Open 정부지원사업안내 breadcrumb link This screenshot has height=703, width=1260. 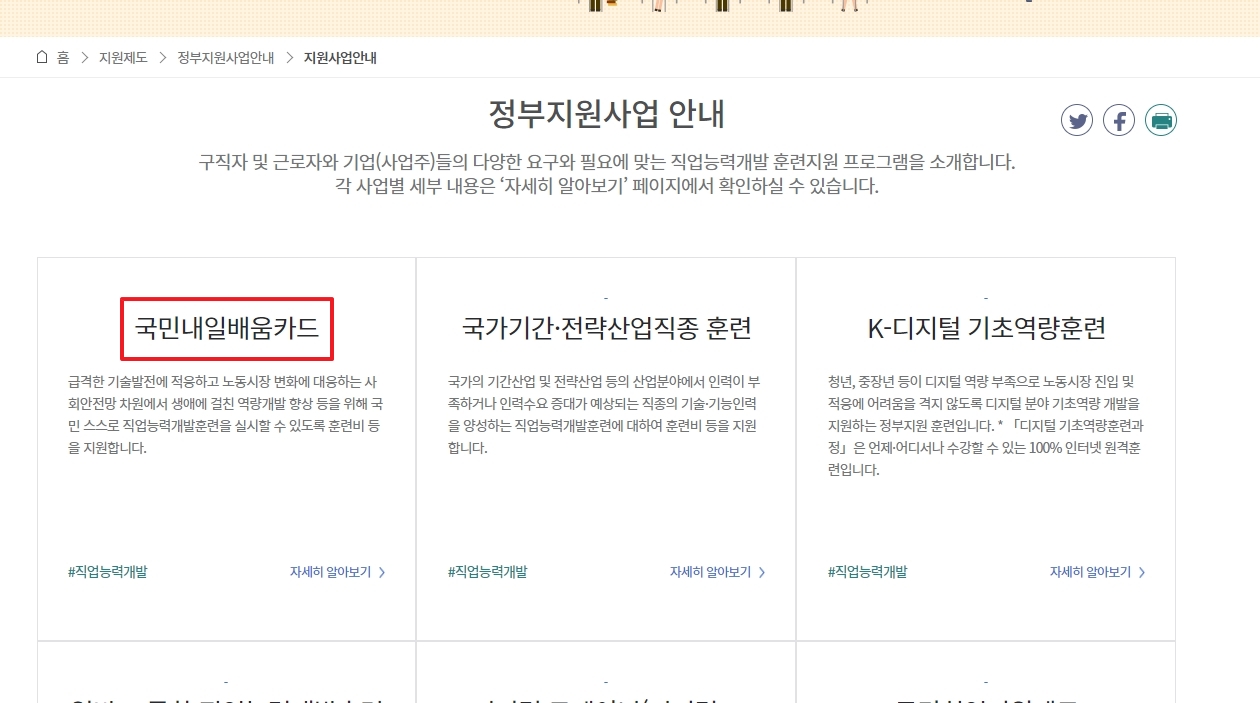226,58
